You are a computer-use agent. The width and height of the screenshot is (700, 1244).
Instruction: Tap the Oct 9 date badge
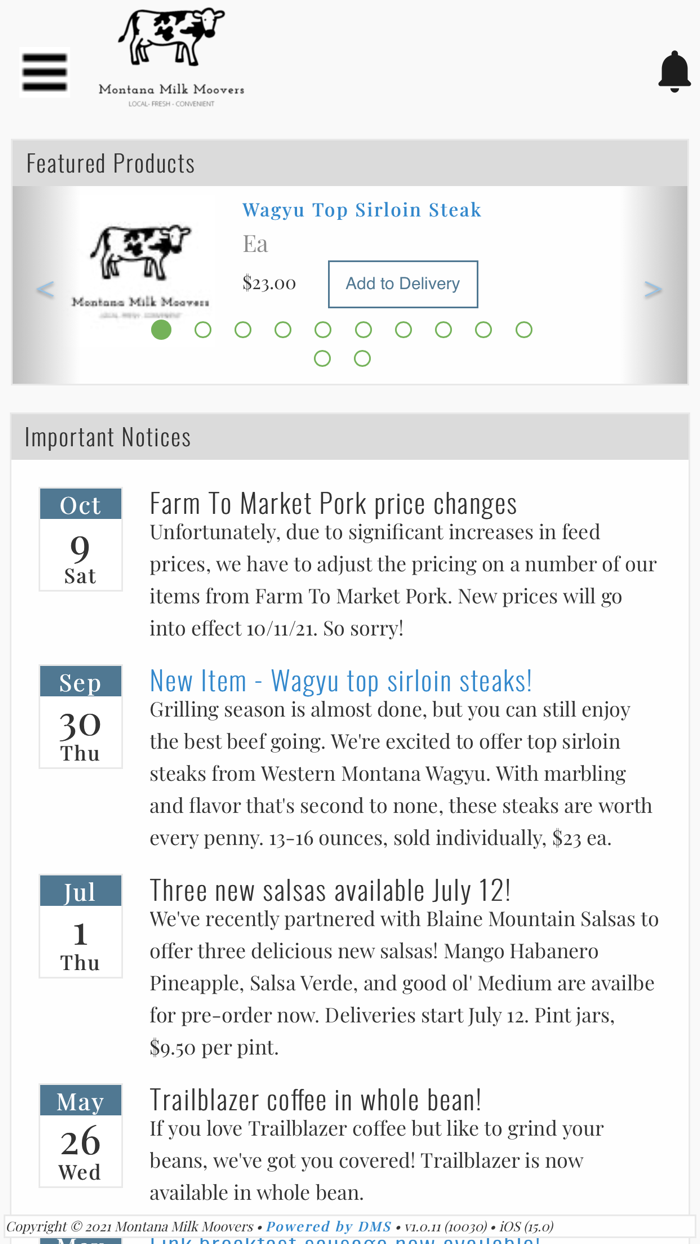[81, 539]
